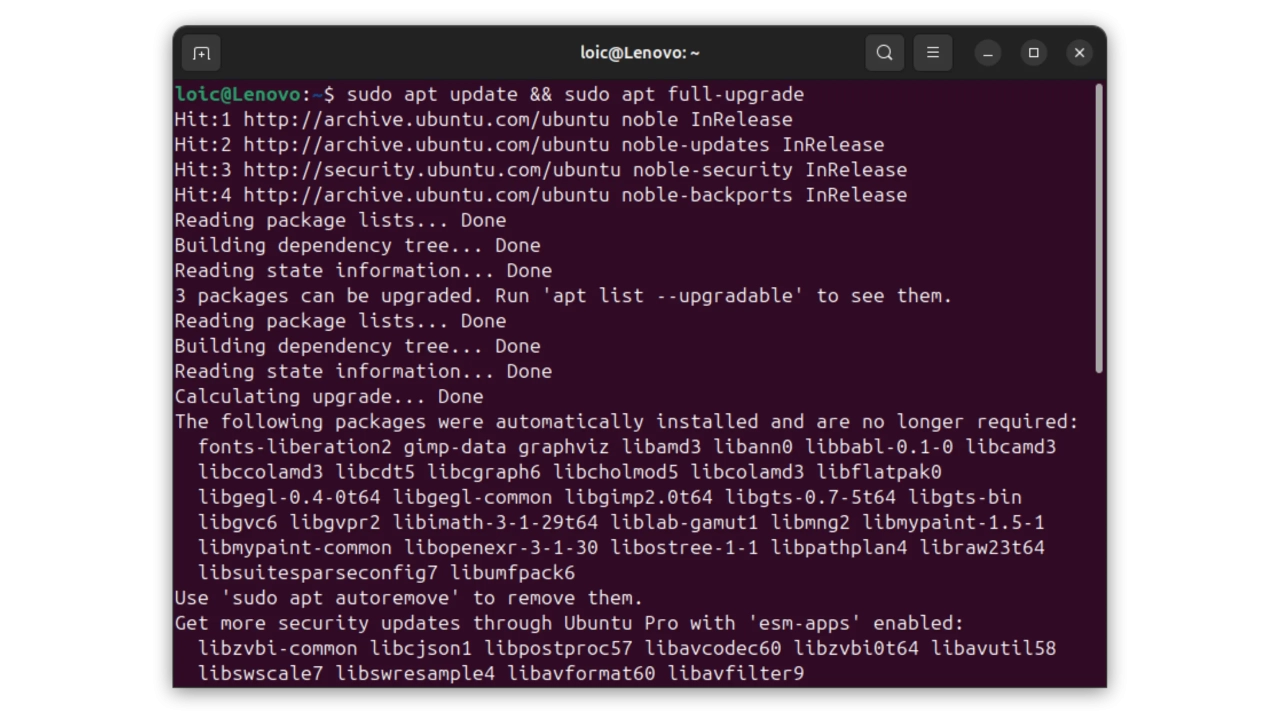Click the 'sudo apt autoremove' hint line
Viewport: 1280px width, 720px height.
pyautogui.click(x=409, y=598)
